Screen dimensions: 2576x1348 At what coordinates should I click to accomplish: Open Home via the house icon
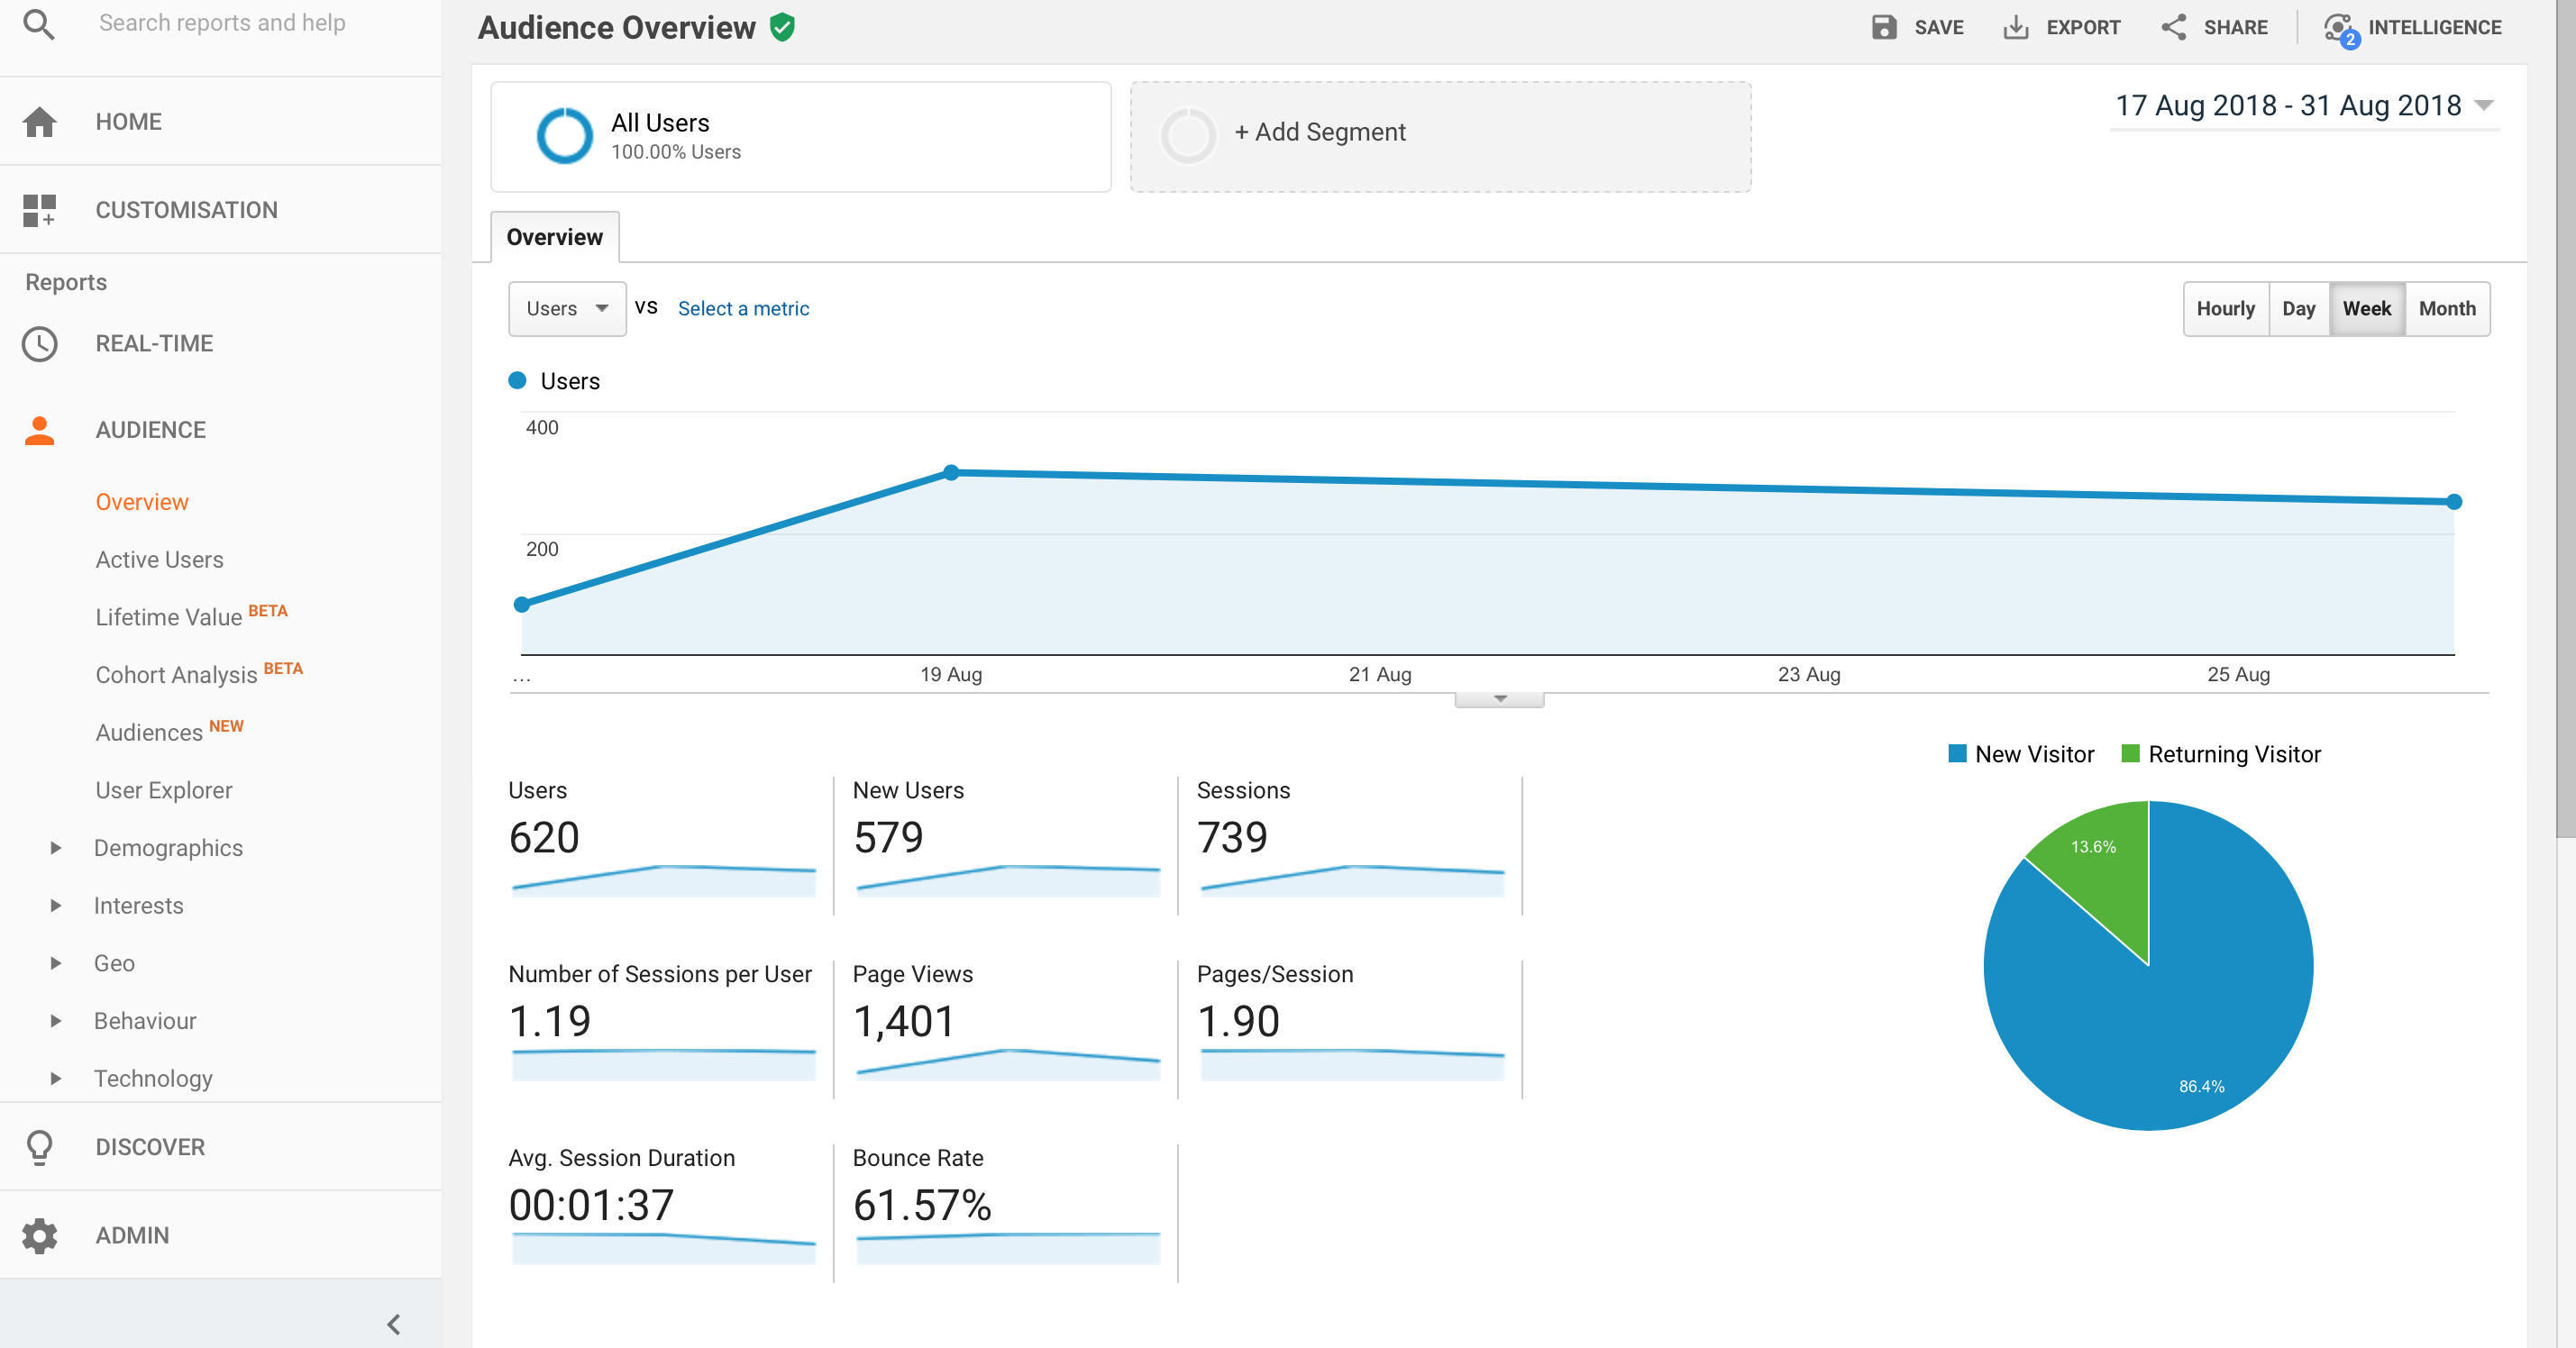point(40,122)
